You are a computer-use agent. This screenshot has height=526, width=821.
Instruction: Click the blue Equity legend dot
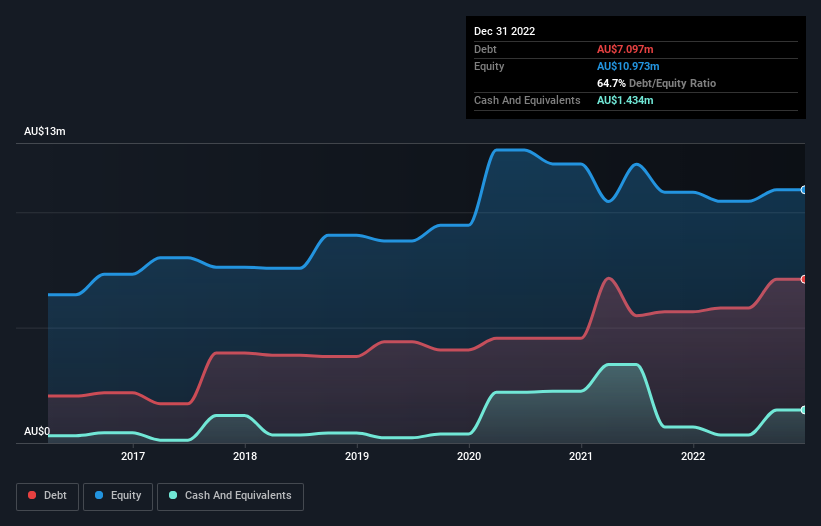tap(99, 495)
